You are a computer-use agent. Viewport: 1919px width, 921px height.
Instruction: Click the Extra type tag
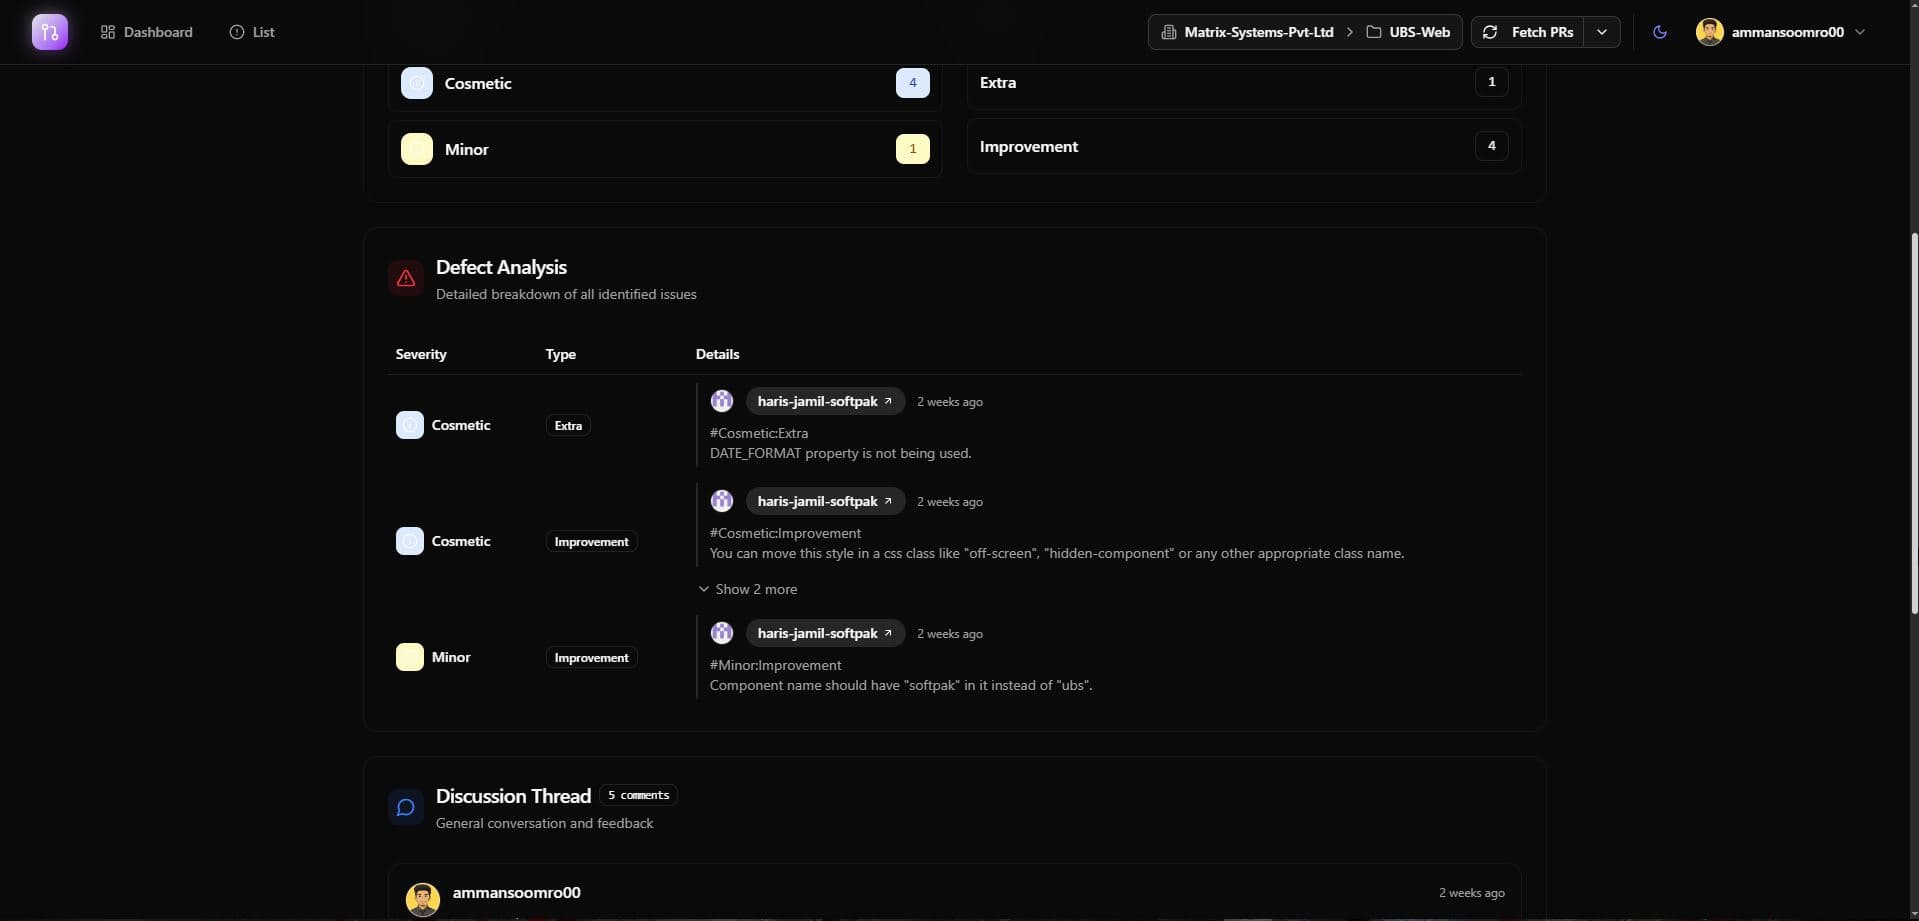568,425
